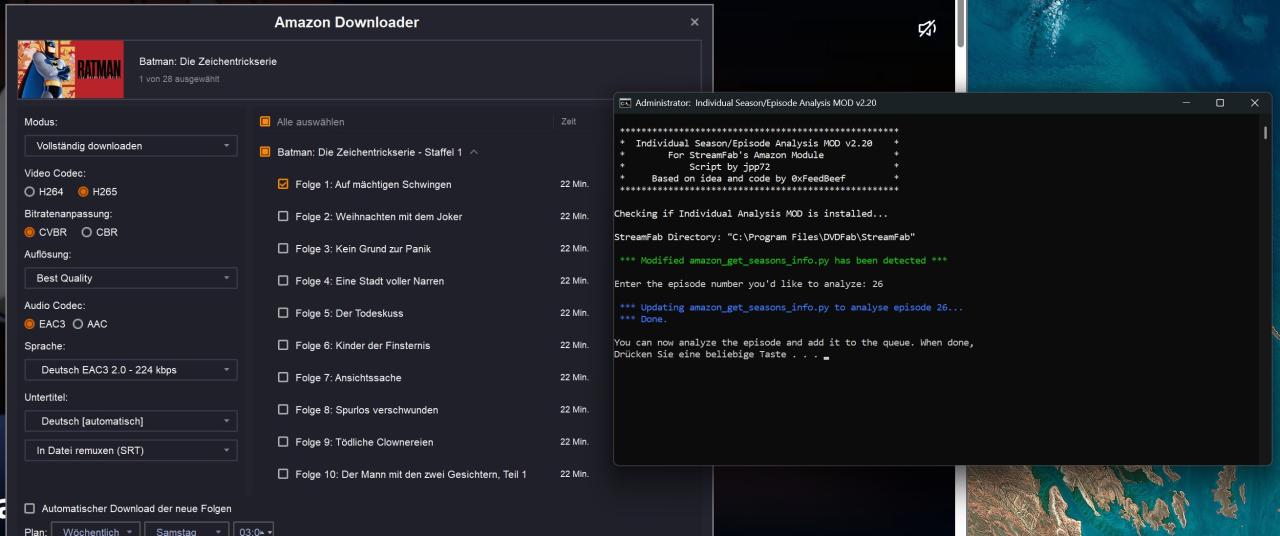Close the Amazon Downloader dialog
The image size is (1280, 536).
click(x=695, y=22)
